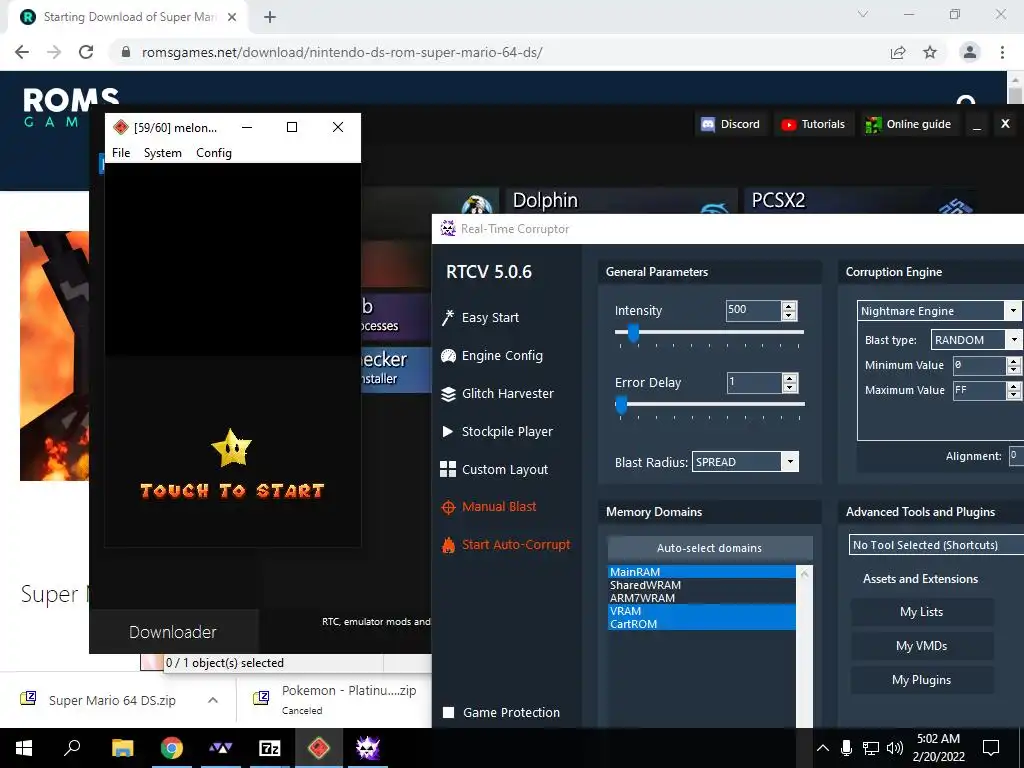Viewport: 1024px width, 768px height.
Task: Open Chrome profile avatar
Action: pos(970,52)
